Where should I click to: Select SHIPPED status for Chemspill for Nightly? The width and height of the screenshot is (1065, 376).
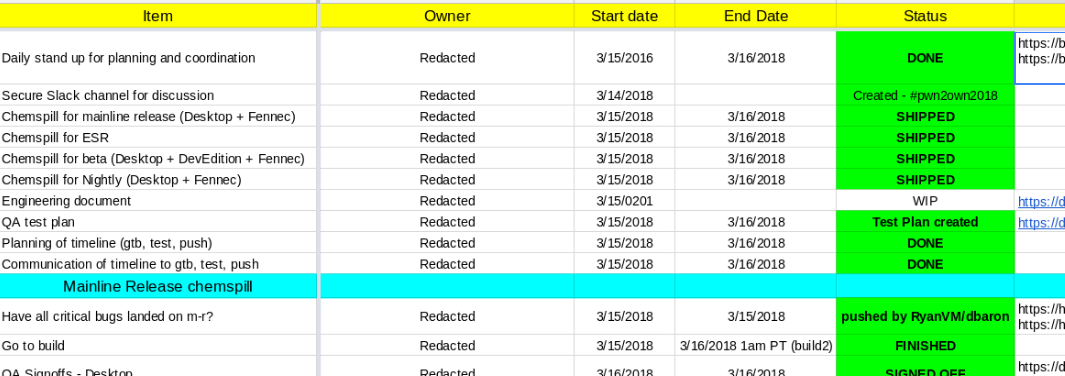pos(925,180)
